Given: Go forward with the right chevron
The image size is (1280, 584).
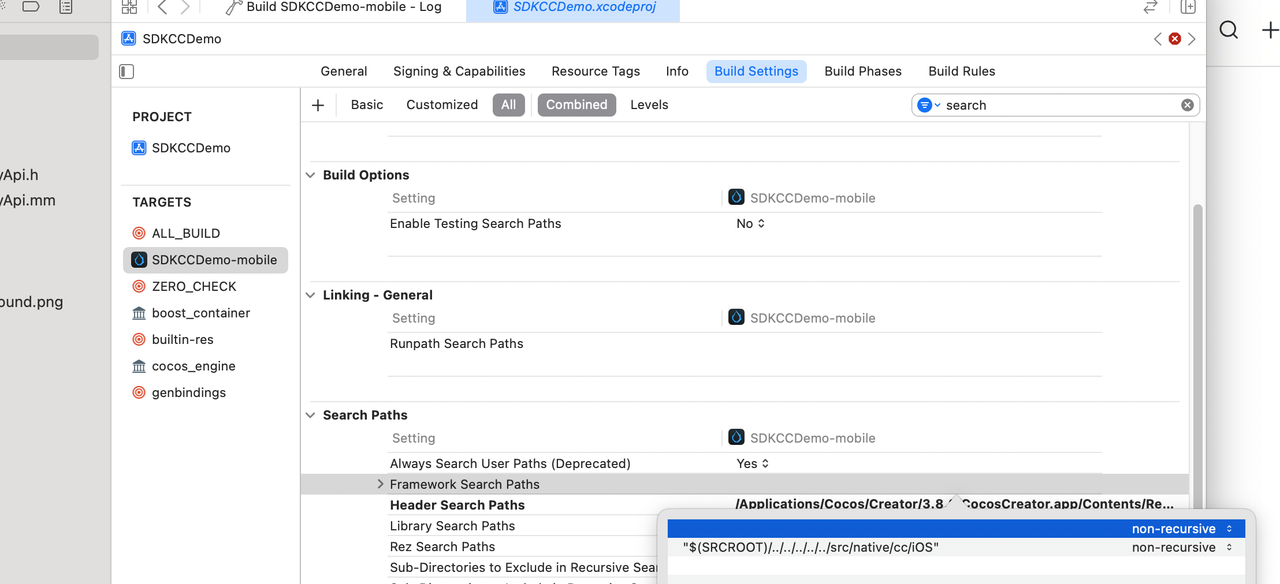Looking at the screenshot, I should (185, 7).
